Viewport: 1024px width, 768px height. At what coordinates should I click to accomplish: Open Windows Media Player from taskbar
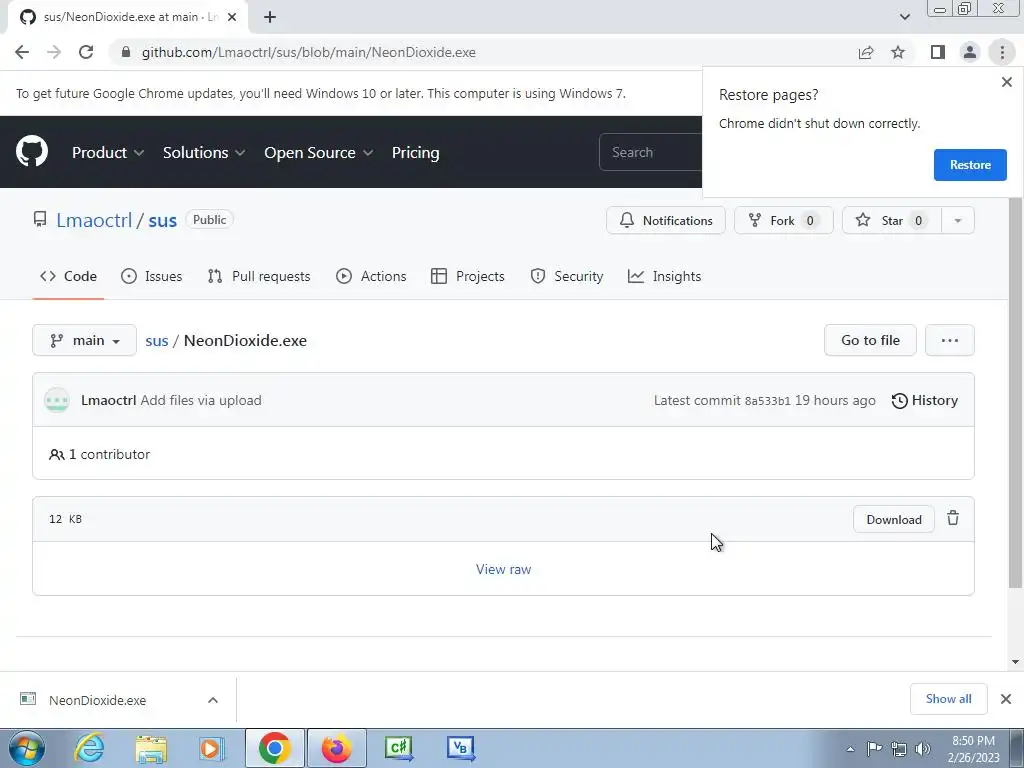click(x=212, y=748)
